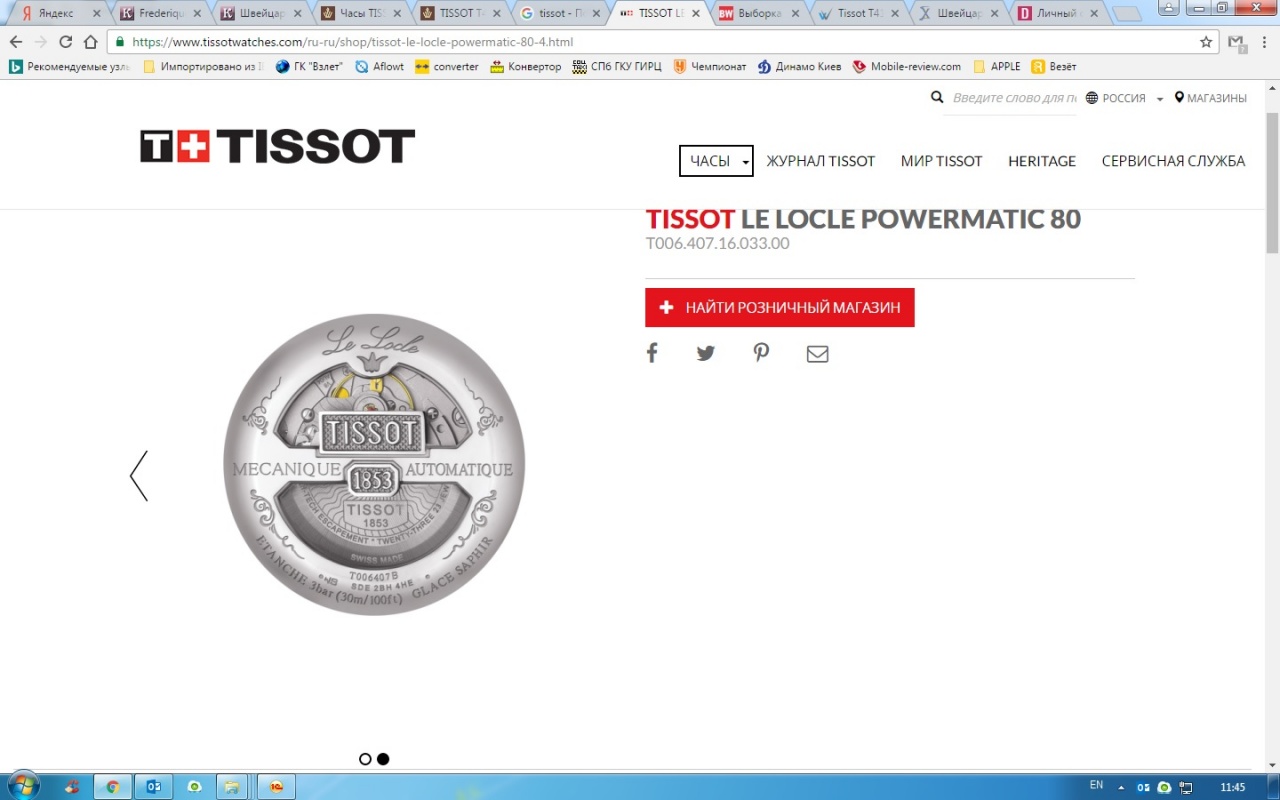Pin the watch on Pinterest
Image resolution: width=1280 pixels, height=800 pixels.
[761, 353]
